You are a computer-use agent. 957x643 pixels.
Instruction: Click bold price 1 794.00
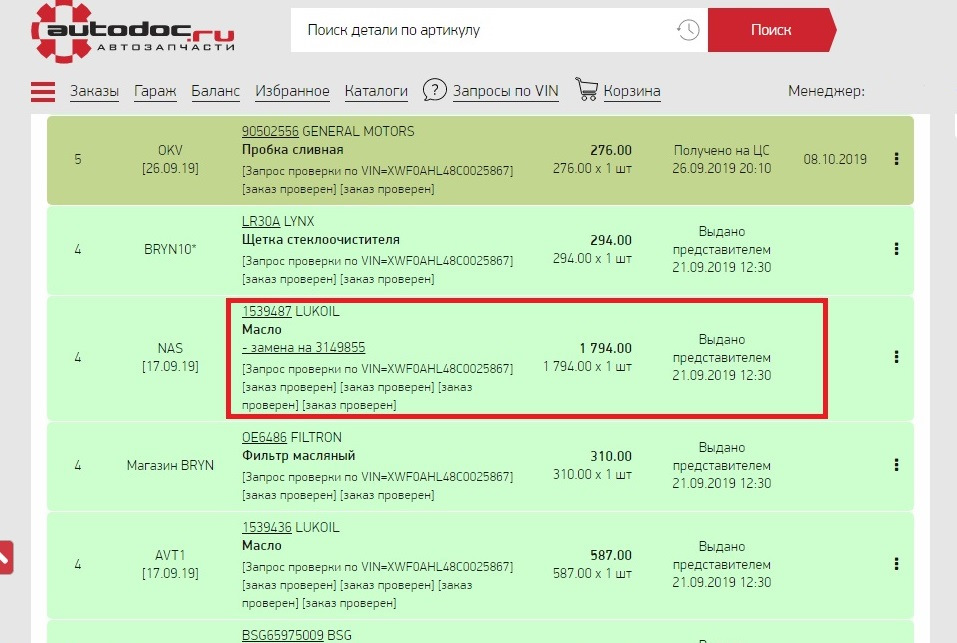click(605, 348)
